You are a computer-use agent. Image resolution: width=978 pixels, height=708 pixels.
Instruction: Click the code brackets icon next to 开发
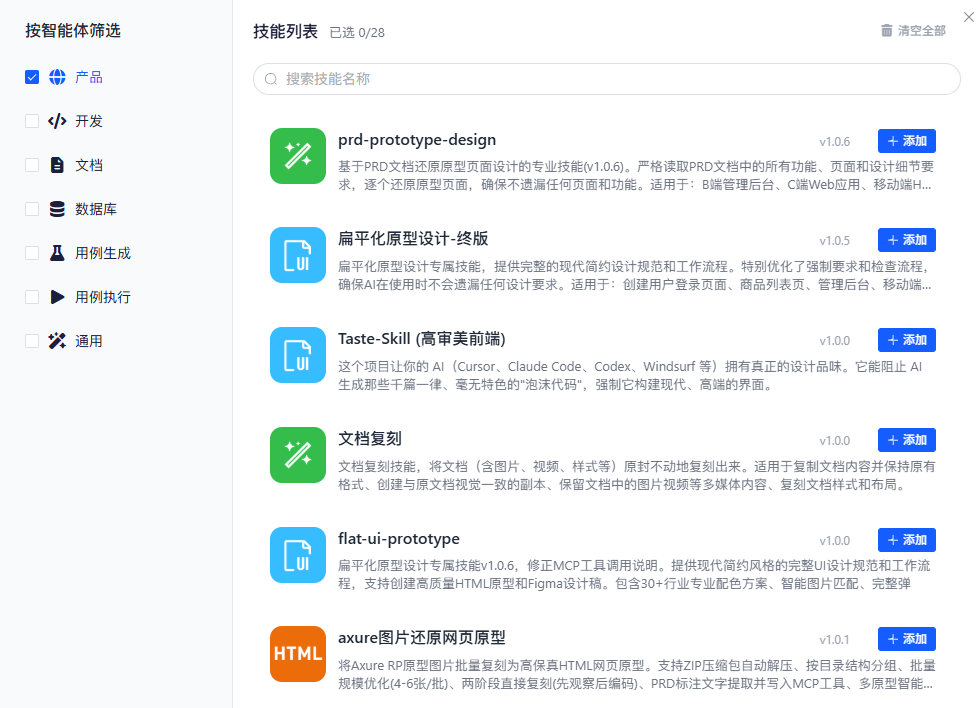pos(57,121)
